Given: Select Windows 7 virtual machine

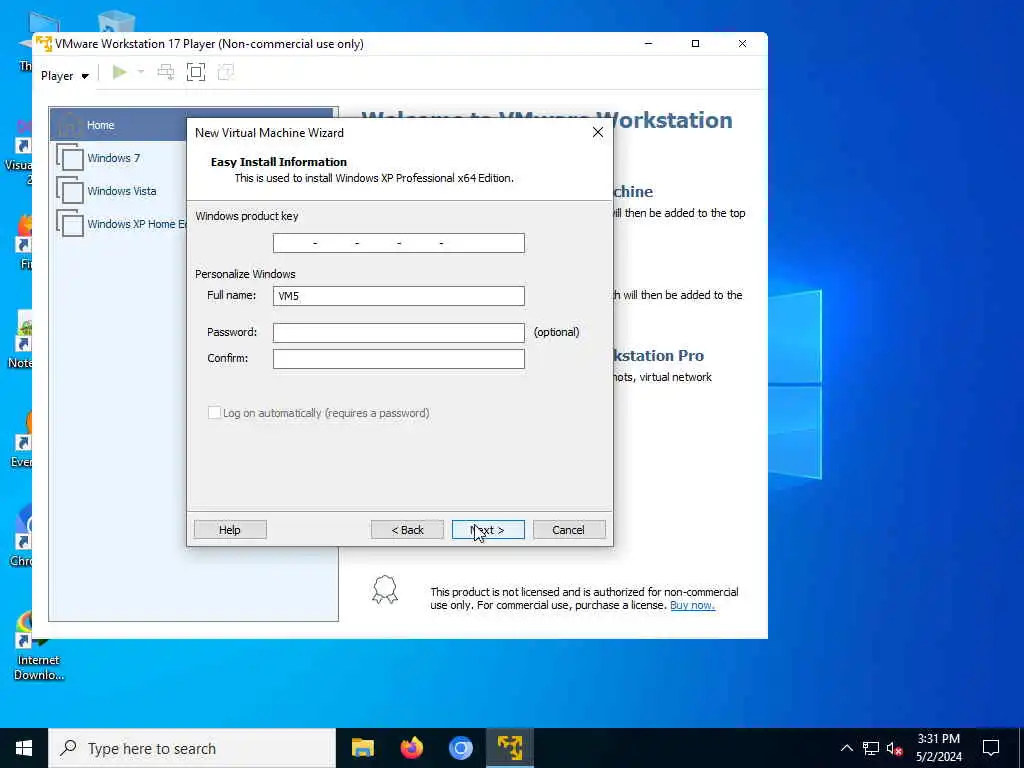Looking at the screenshot, I should pos(114,158).
